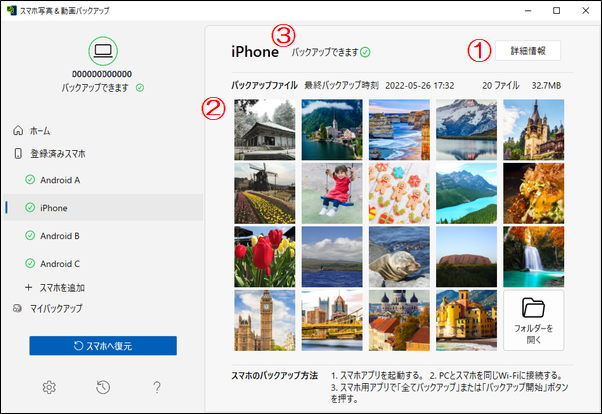Screen dimensions: 602x414
Task: Open the help question mark icon
Action: [157, 387]
